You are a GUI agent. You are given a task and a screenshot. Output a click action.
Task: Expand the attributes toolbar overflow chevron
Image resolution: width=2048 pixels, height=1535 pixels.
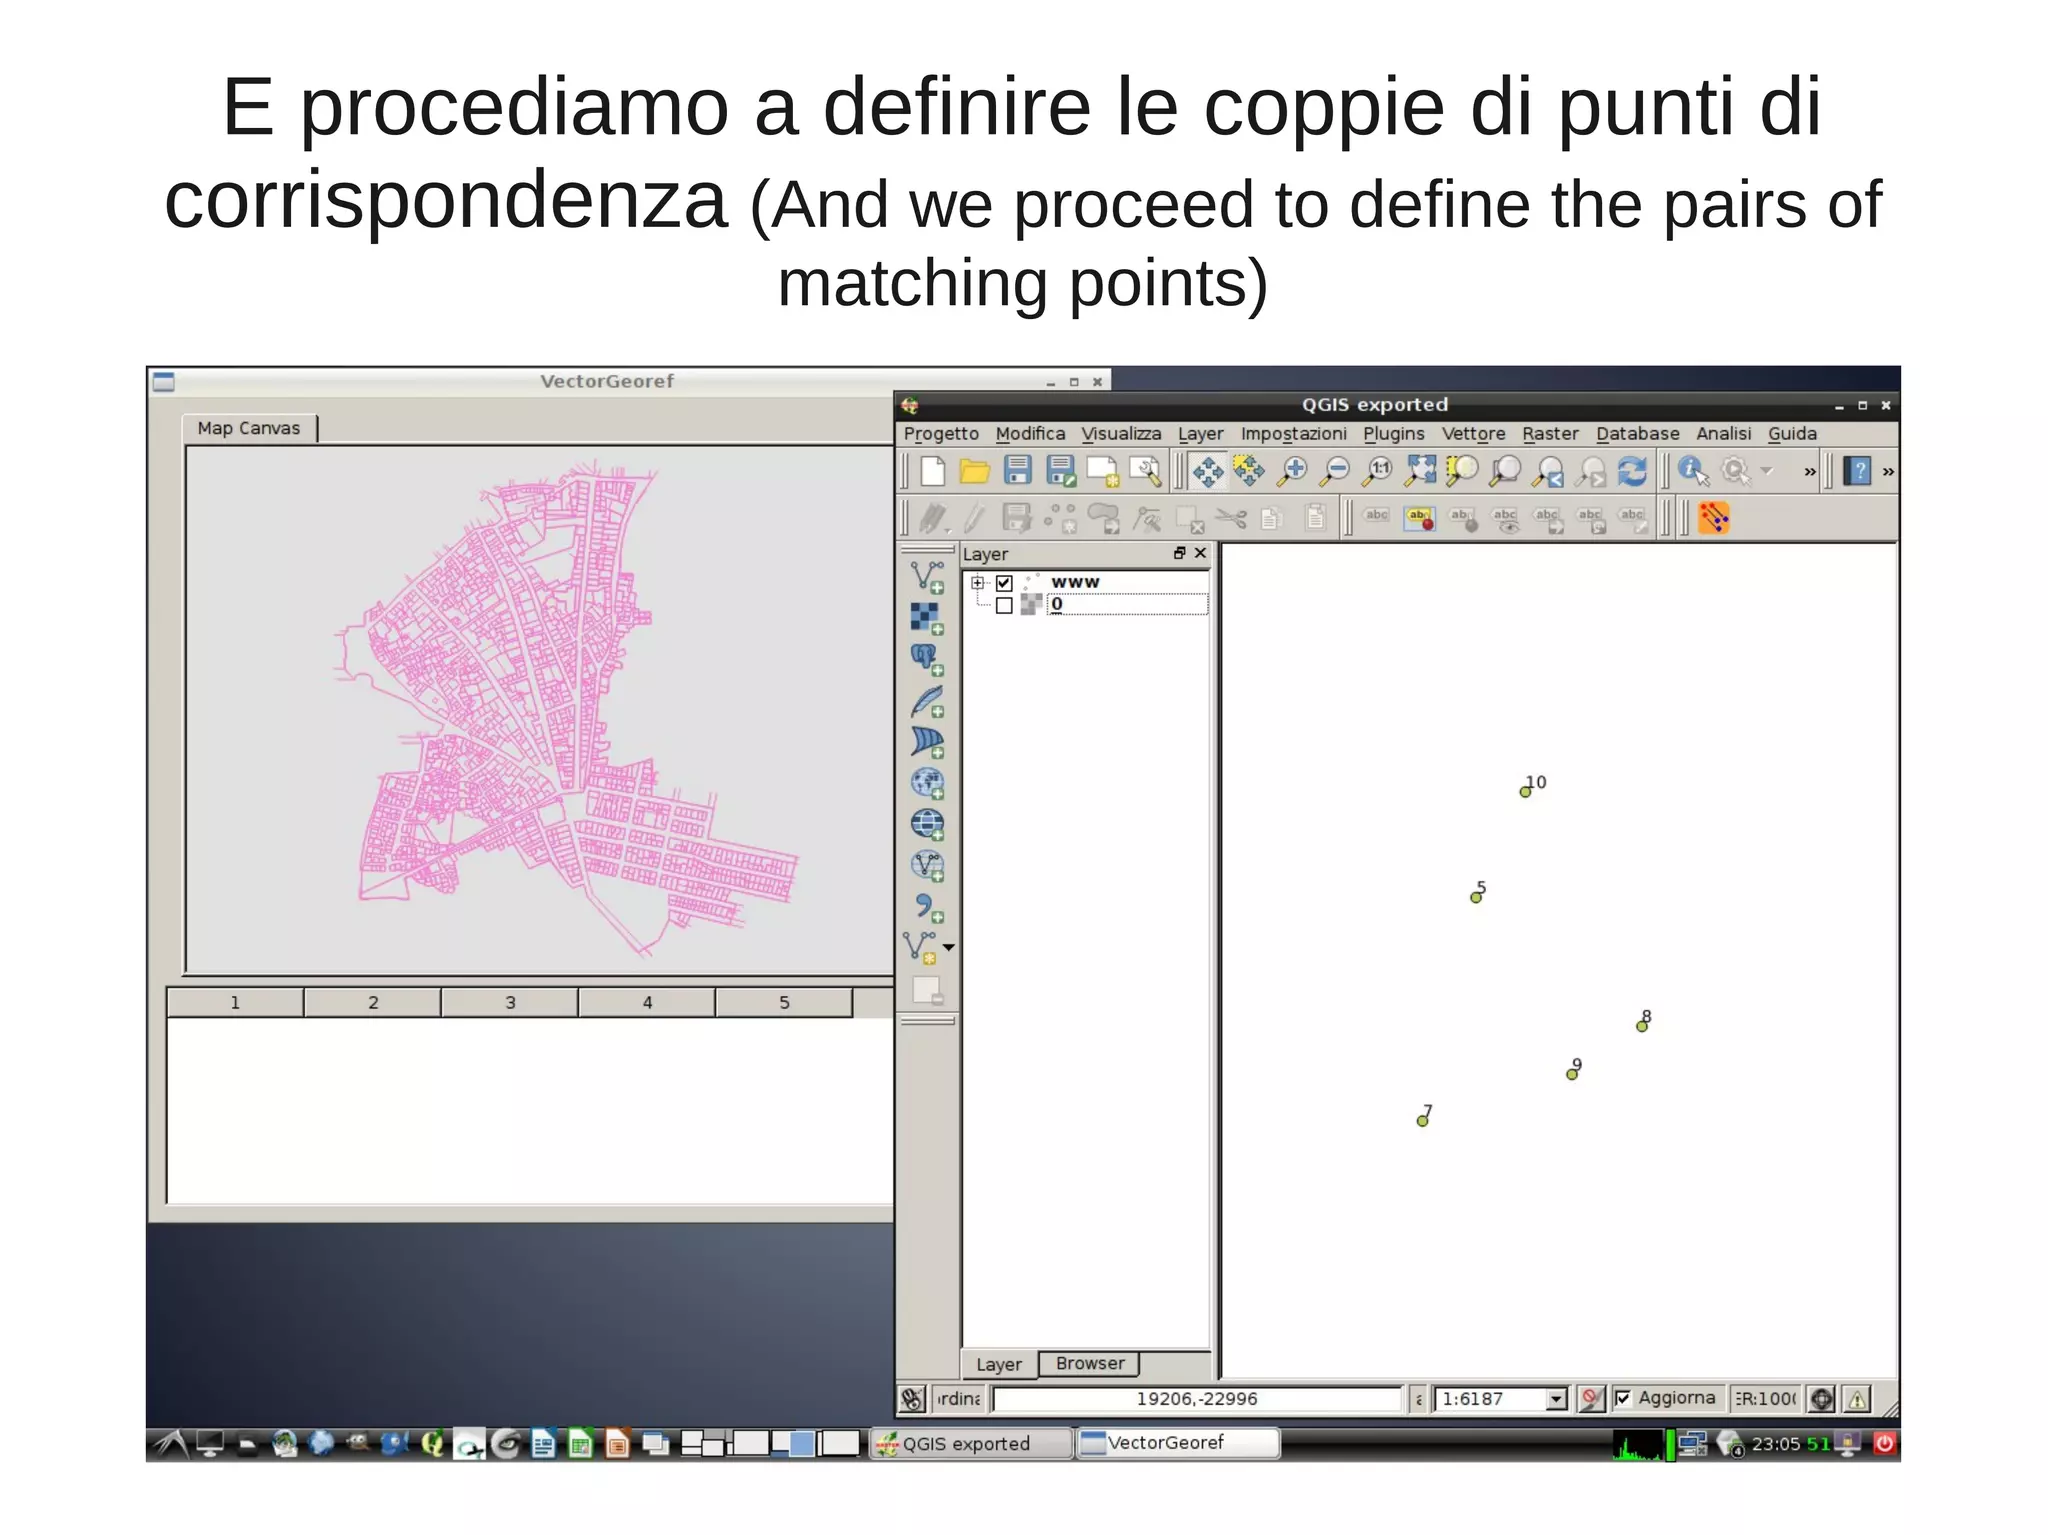point(1809,471)
